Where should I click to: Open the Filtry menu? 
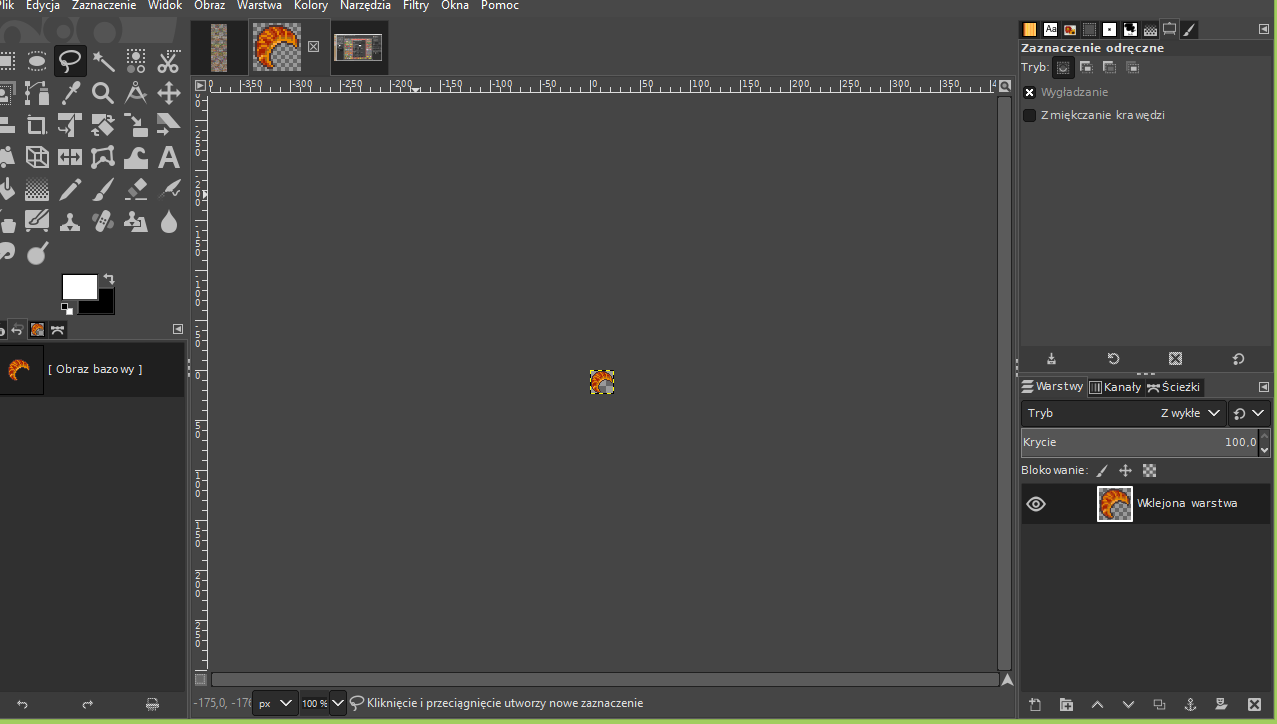click(x=416, y=6)
